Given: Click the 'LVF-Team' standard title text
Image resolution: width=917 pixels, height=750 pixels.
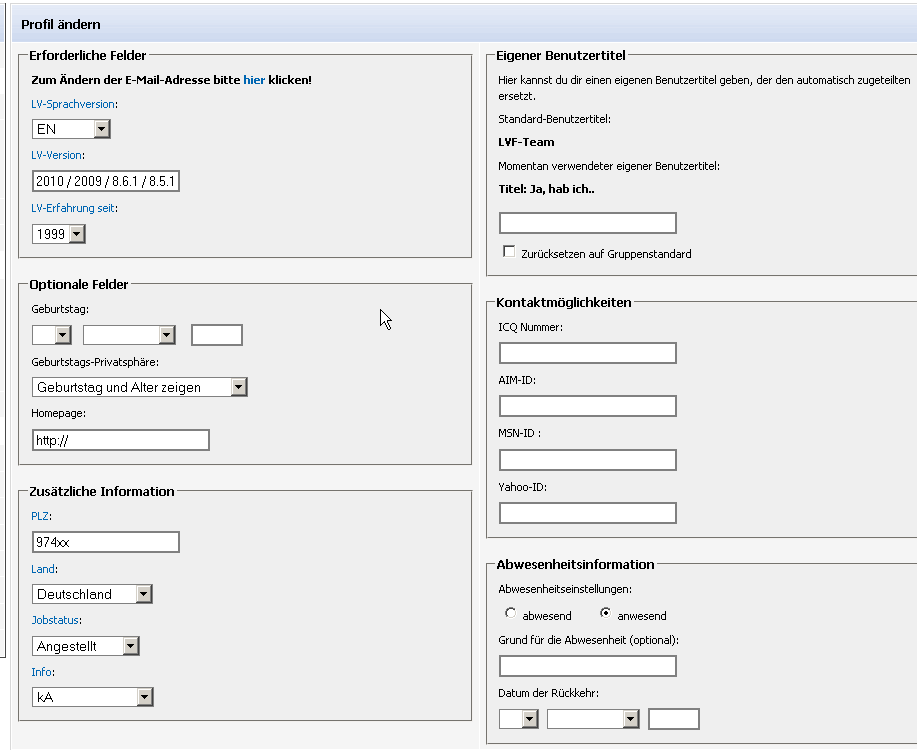Looking at the screenshot, I should tap(526, 142).
